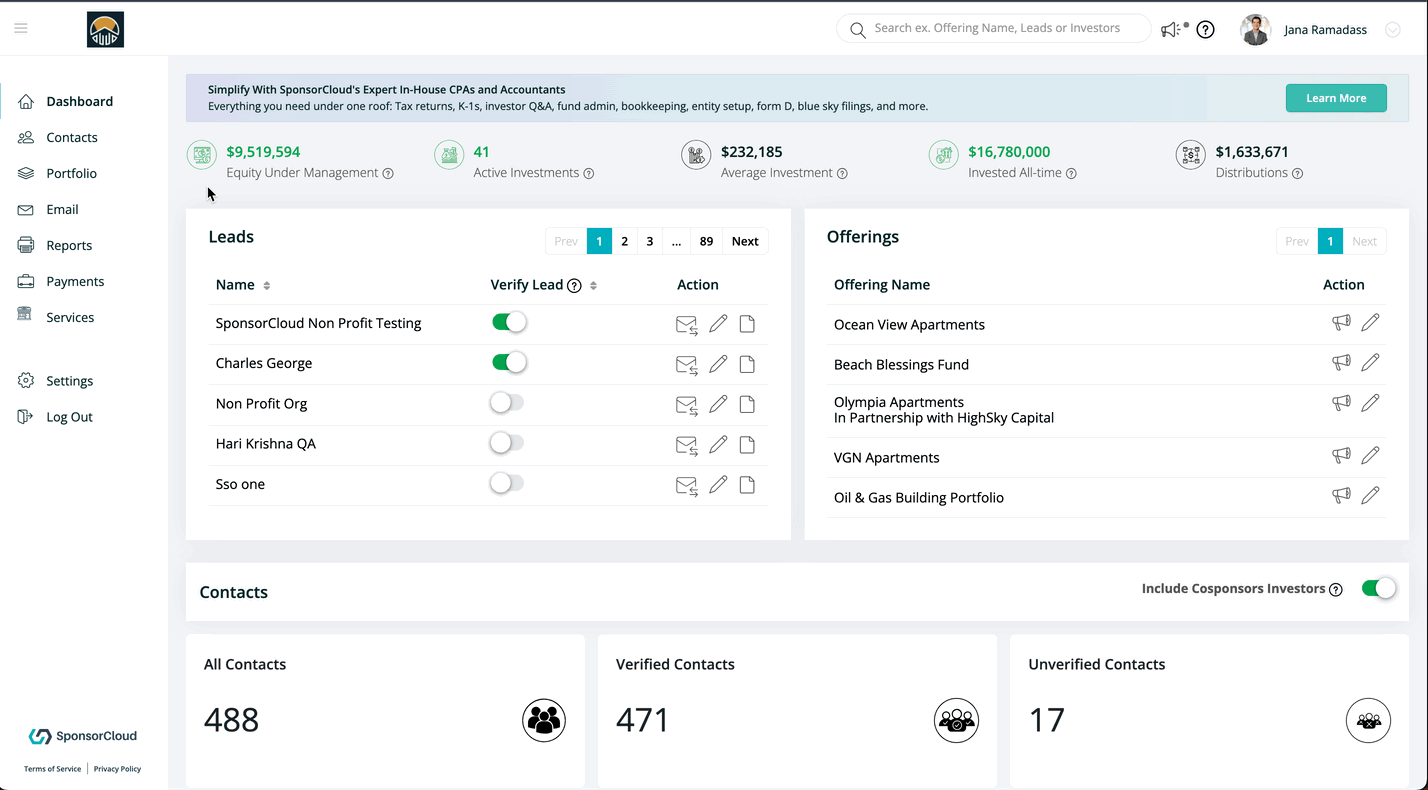Screen dimensions: 1428x790
Task: Open Portfolio in the sidebar
Action: (71, 173)
